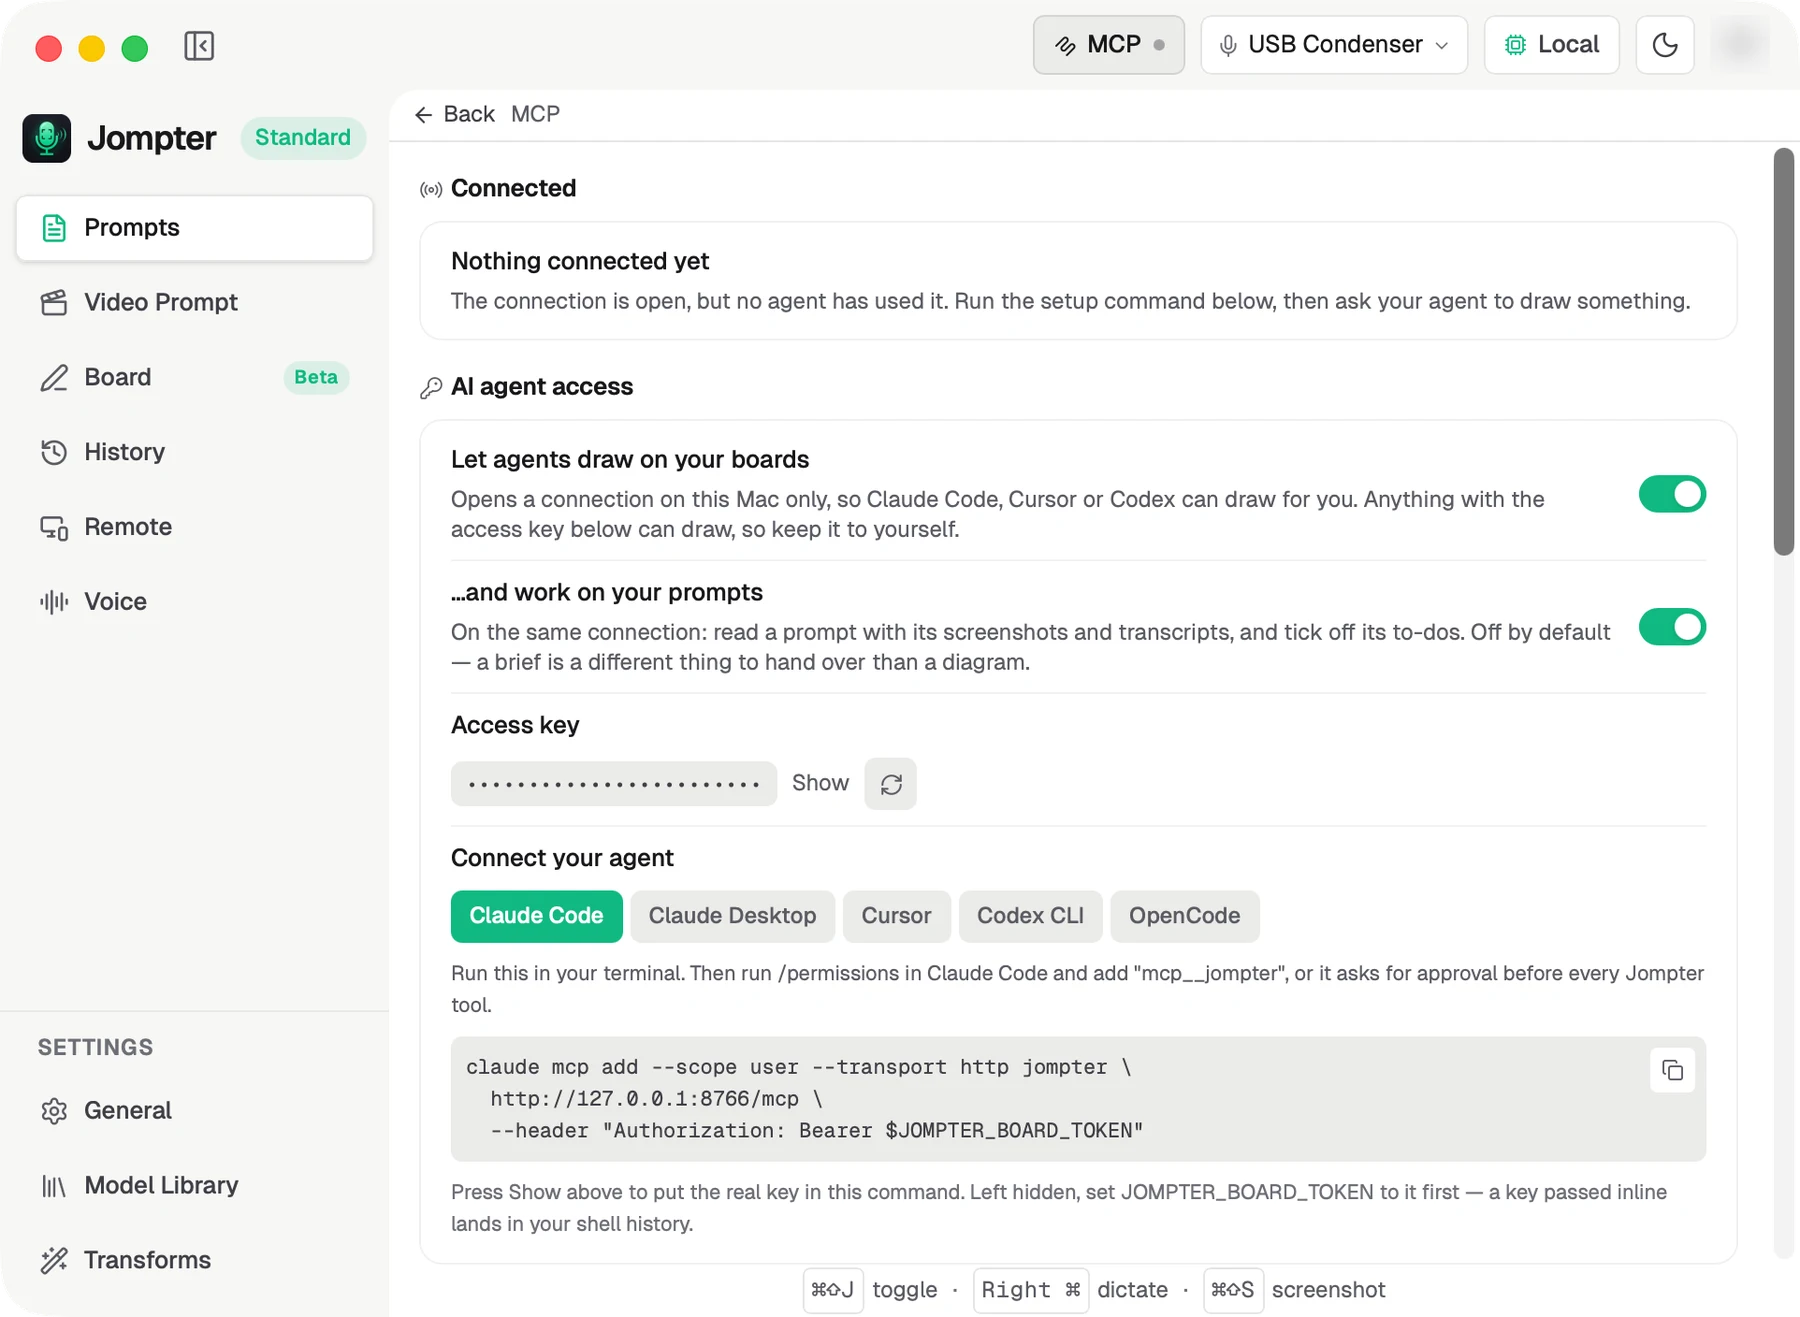Open Transforms settings

click(x=195, y=1260)
